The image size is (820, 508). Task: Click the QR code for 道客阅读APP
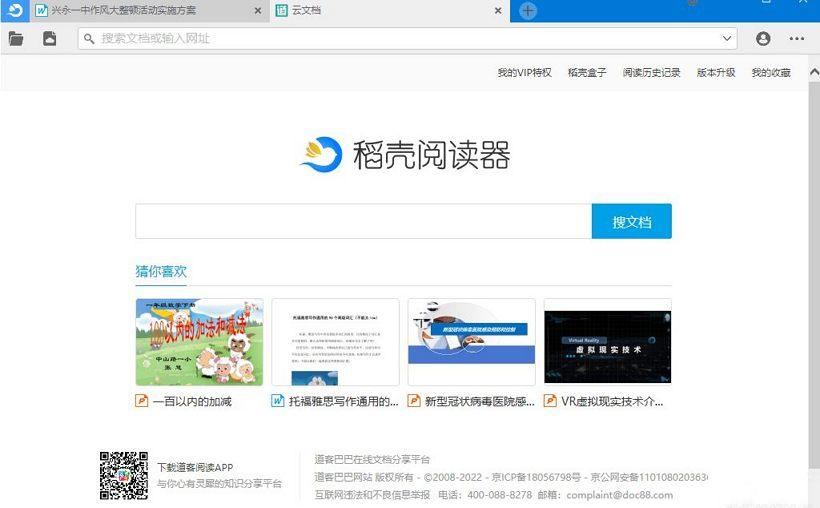point(124,475)
